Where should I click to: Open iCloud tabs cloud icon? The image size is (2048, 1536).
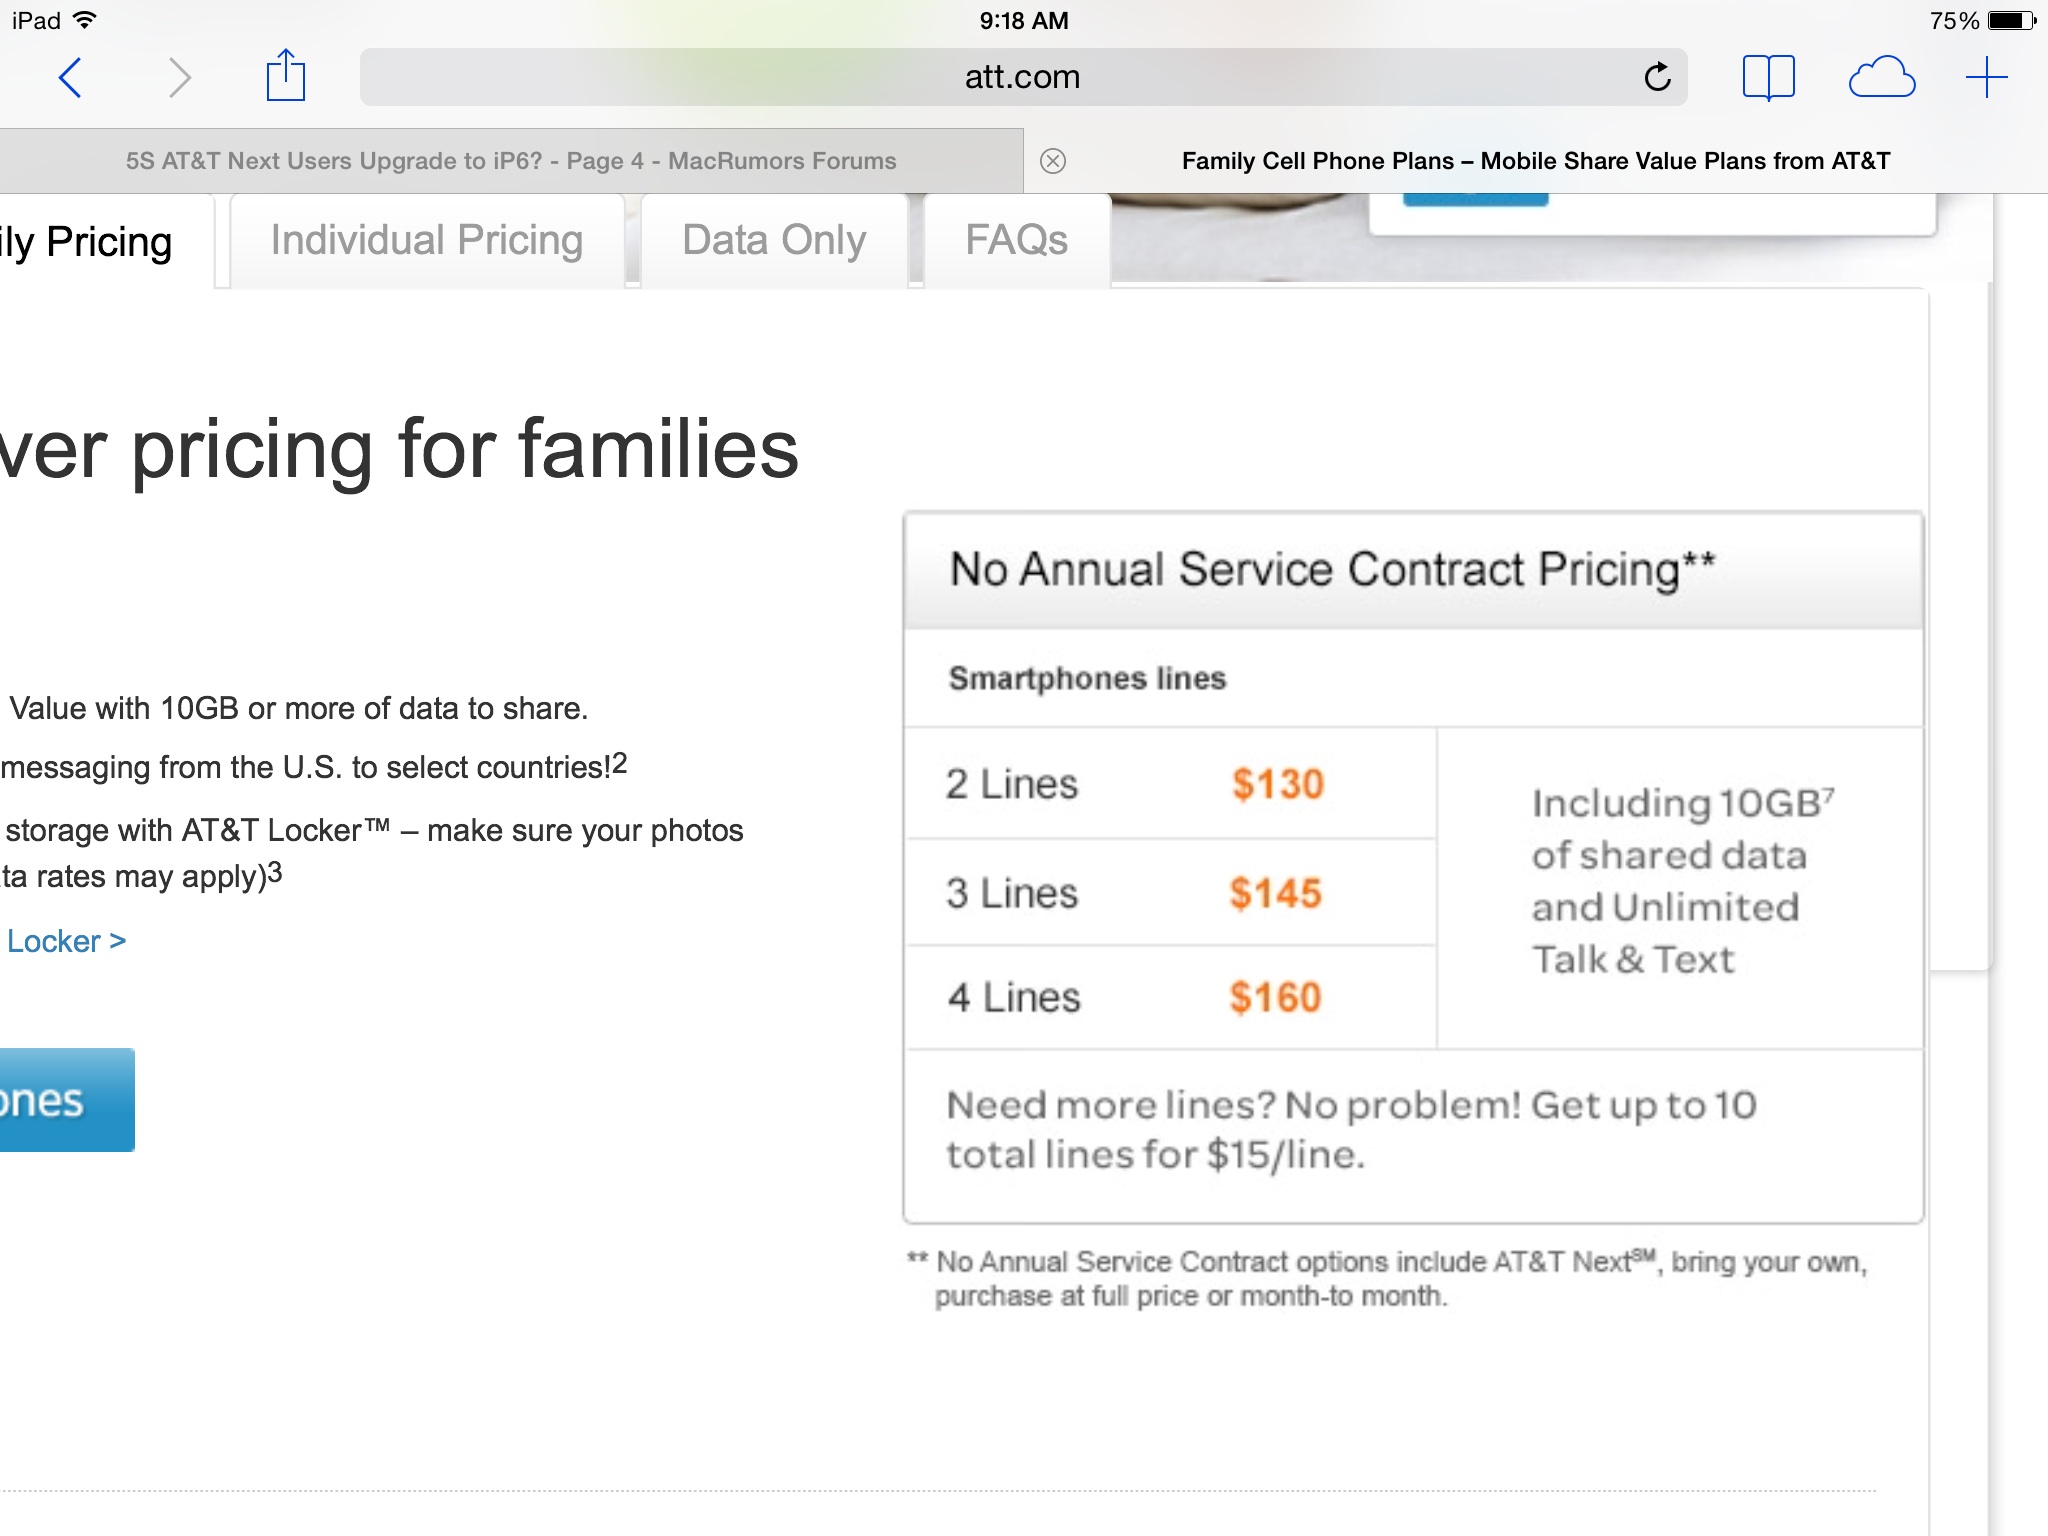coord(1881,77)
